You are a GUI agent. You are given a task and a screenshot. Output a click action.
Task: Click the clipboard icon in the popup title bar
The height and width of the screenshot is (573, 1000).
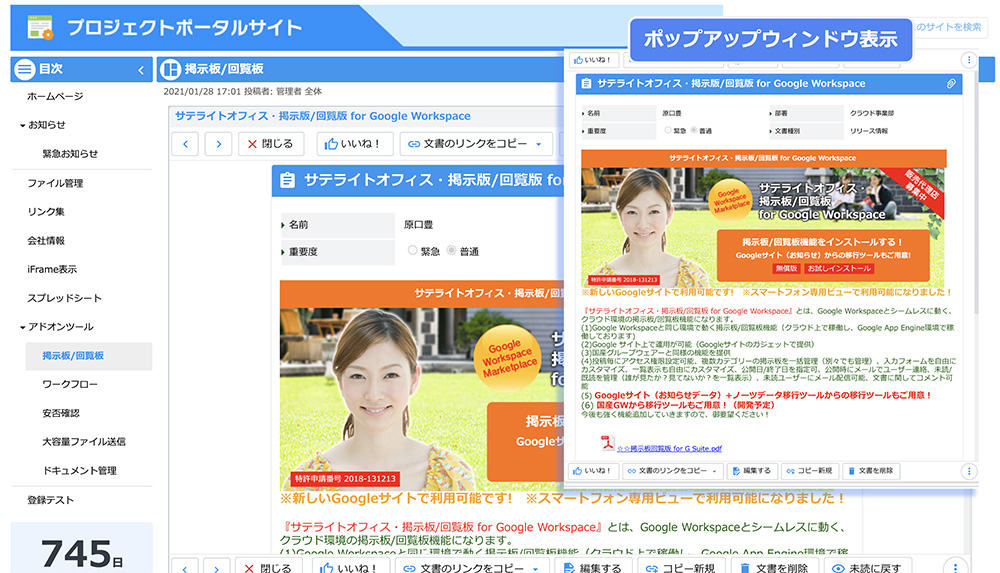(586, 84)
